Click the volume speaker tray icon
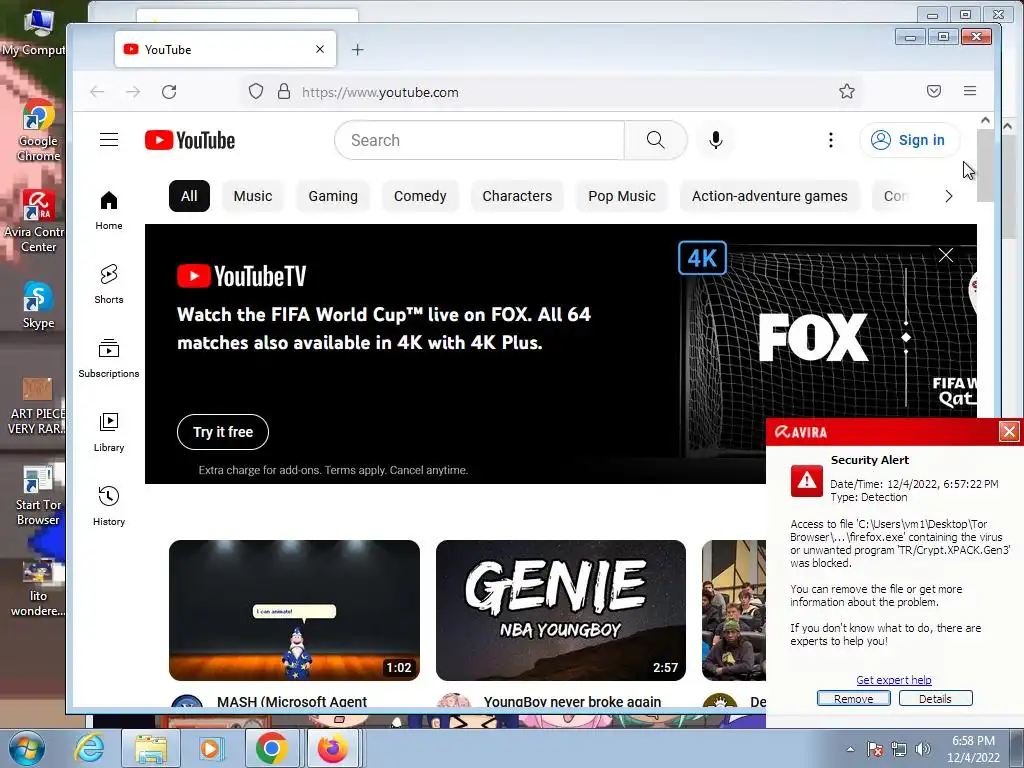Image resolution: width=1024 pixels, height=768 pixels. [x=923, y=749]
